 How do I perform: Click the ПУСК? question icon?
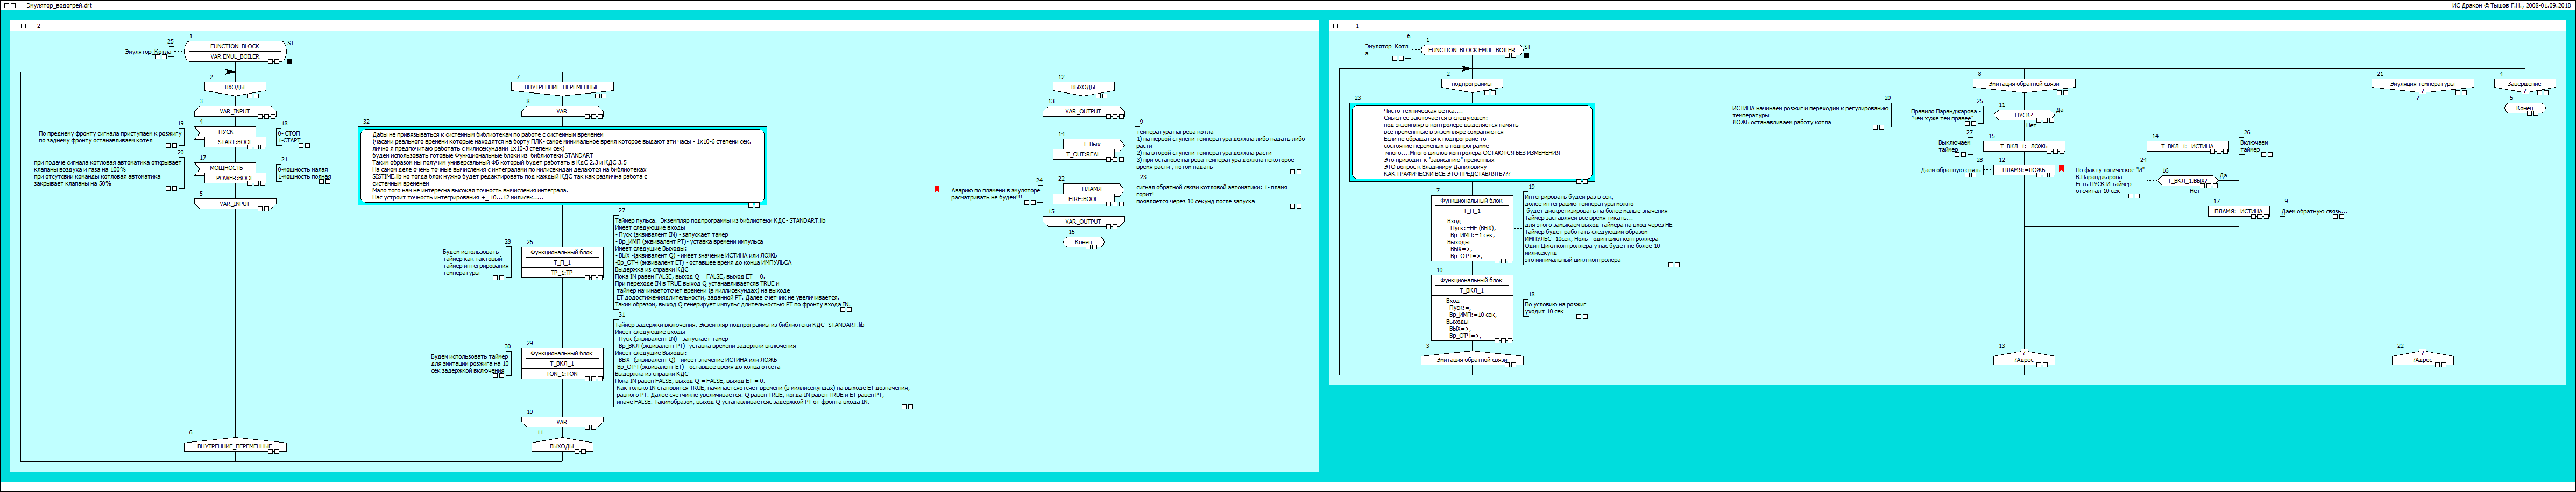(2023, 116)
